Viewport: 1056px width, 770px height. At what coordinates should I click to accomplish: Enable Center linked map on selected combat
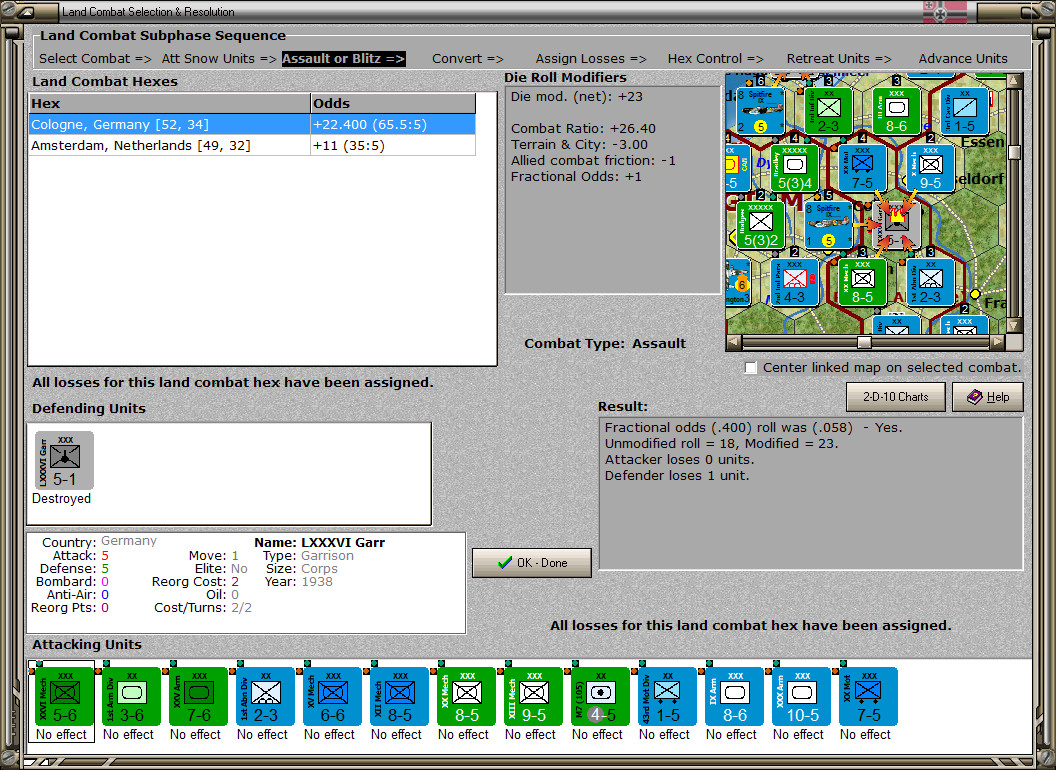(x=751, y=368)
